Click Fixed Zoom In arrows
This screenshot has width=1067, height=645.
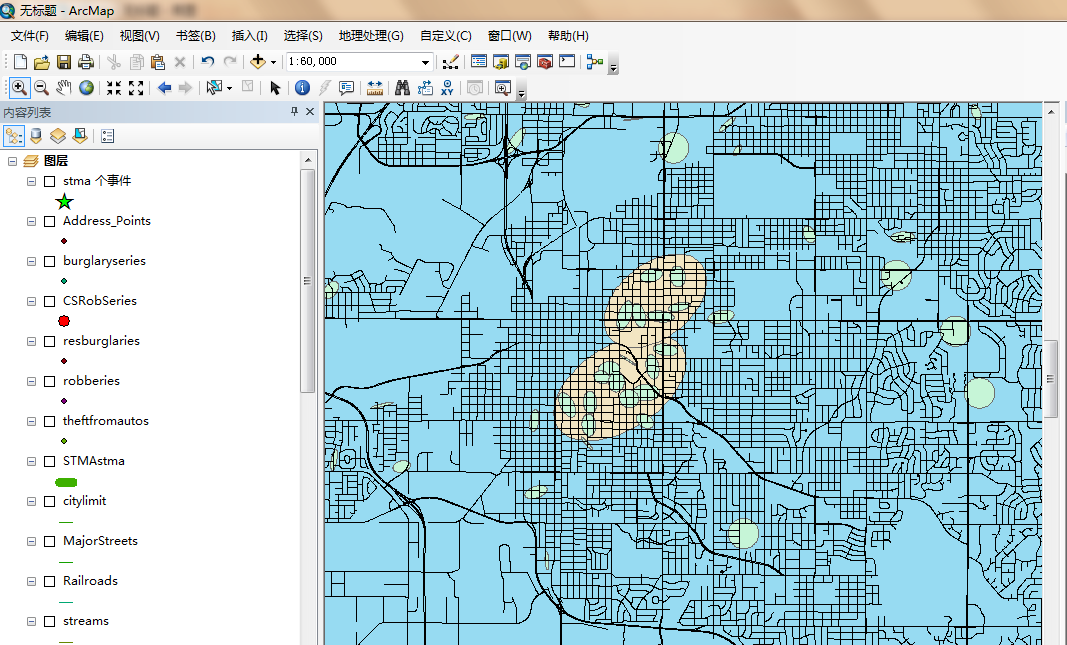(x=114, y=88)
